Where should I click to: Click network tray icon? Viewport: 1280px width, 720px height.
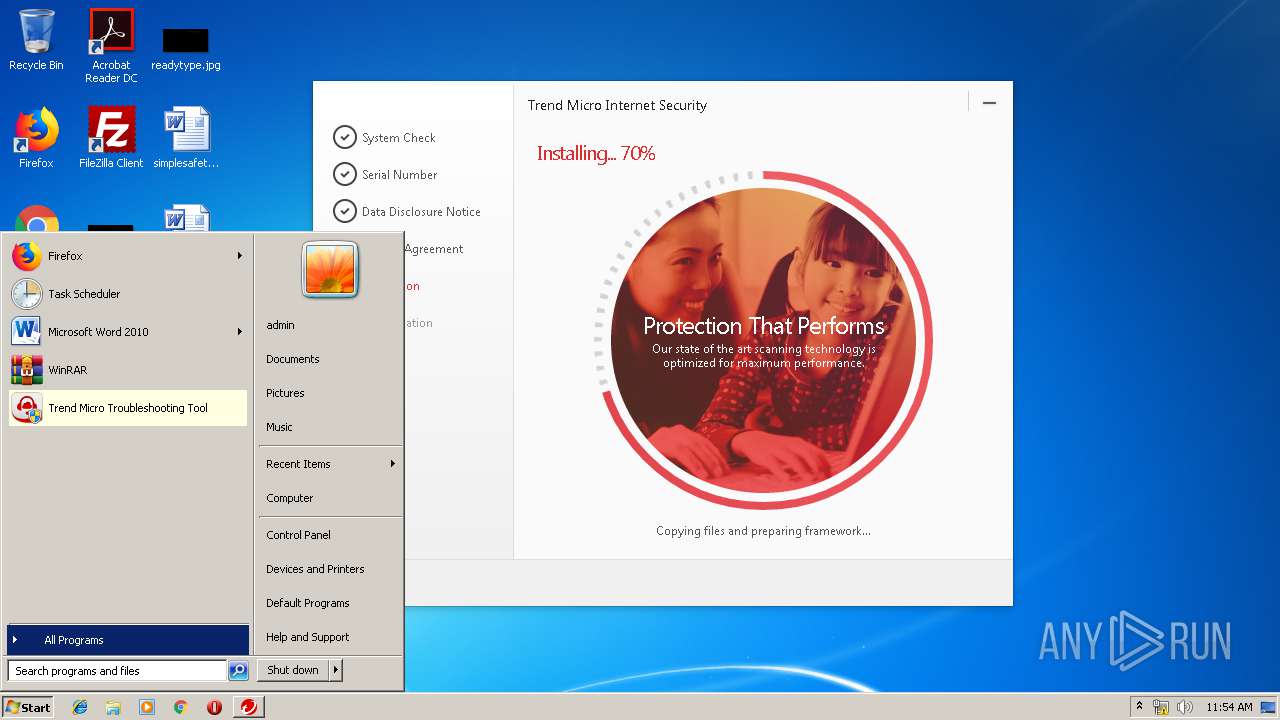click(1161, 707)
